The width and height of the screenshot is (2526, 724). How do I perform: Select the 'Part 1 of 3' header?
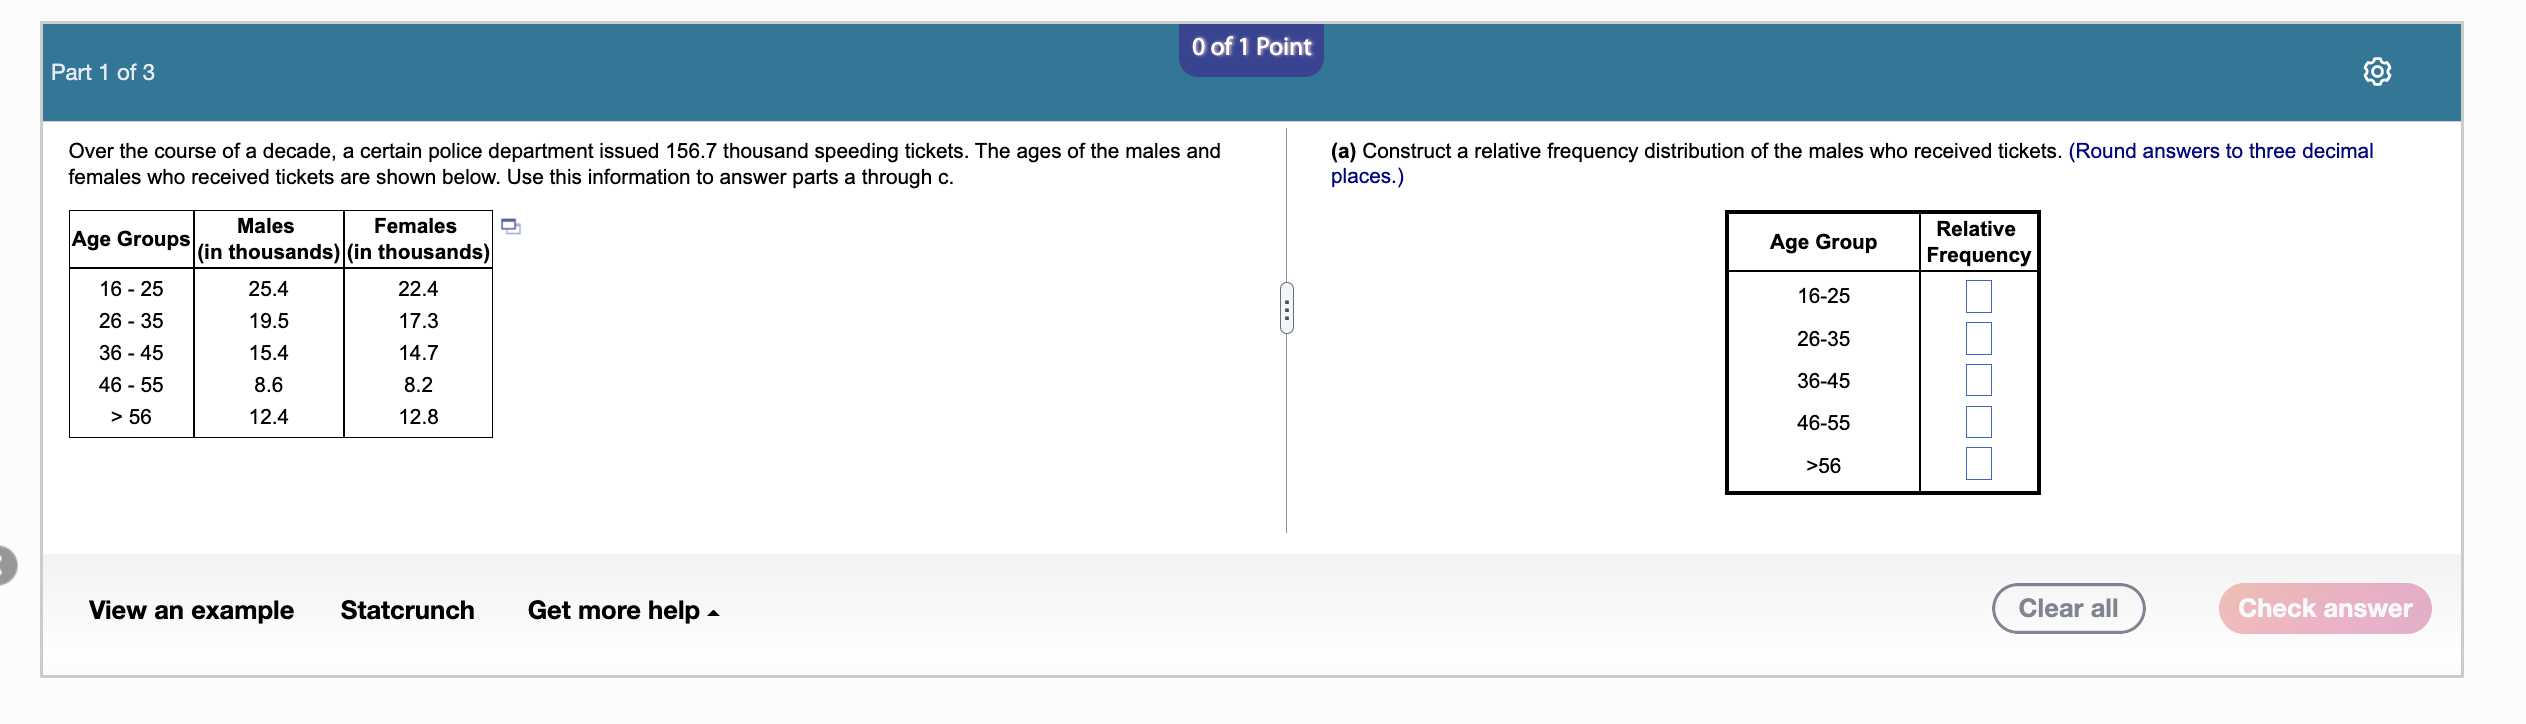(x=102, y=72)
